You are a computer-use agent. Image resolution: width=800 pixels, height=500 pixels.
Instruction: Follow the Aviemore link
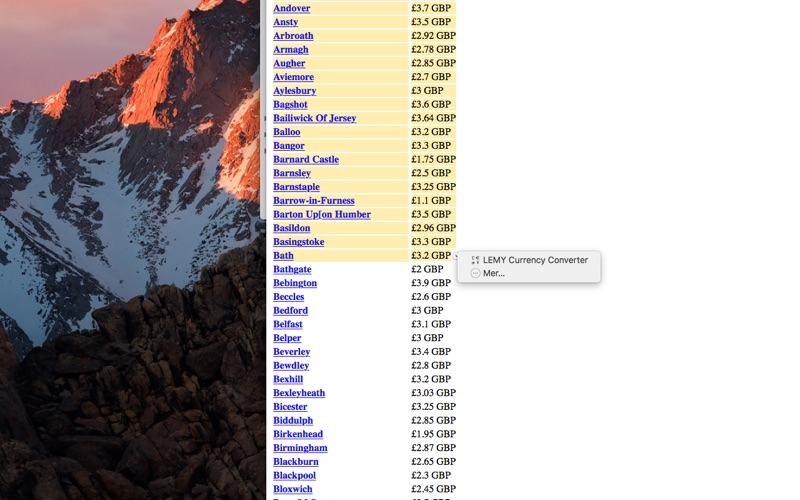pyautogui.click(x=293, y=77)
